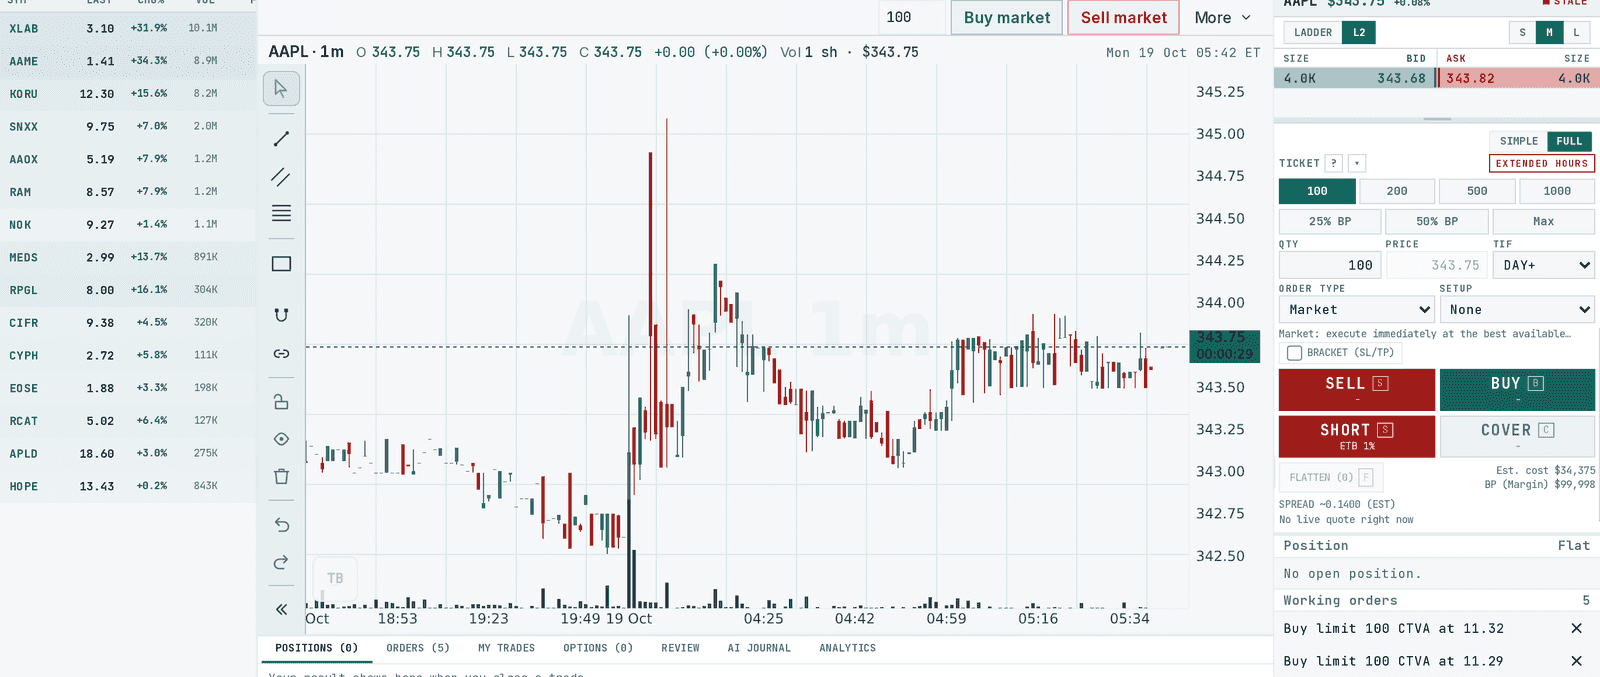1600x677 pixels.
Task: Click the 343.68 bid price row
Action: tap(1355, 78)
